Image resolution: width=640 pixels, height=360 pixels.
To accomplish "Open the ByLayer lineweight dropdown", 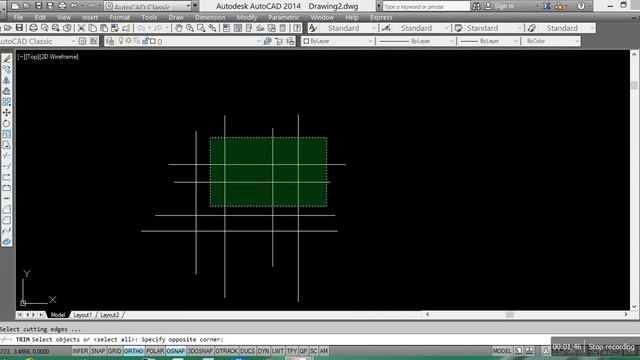I will [x=488, y=41].
